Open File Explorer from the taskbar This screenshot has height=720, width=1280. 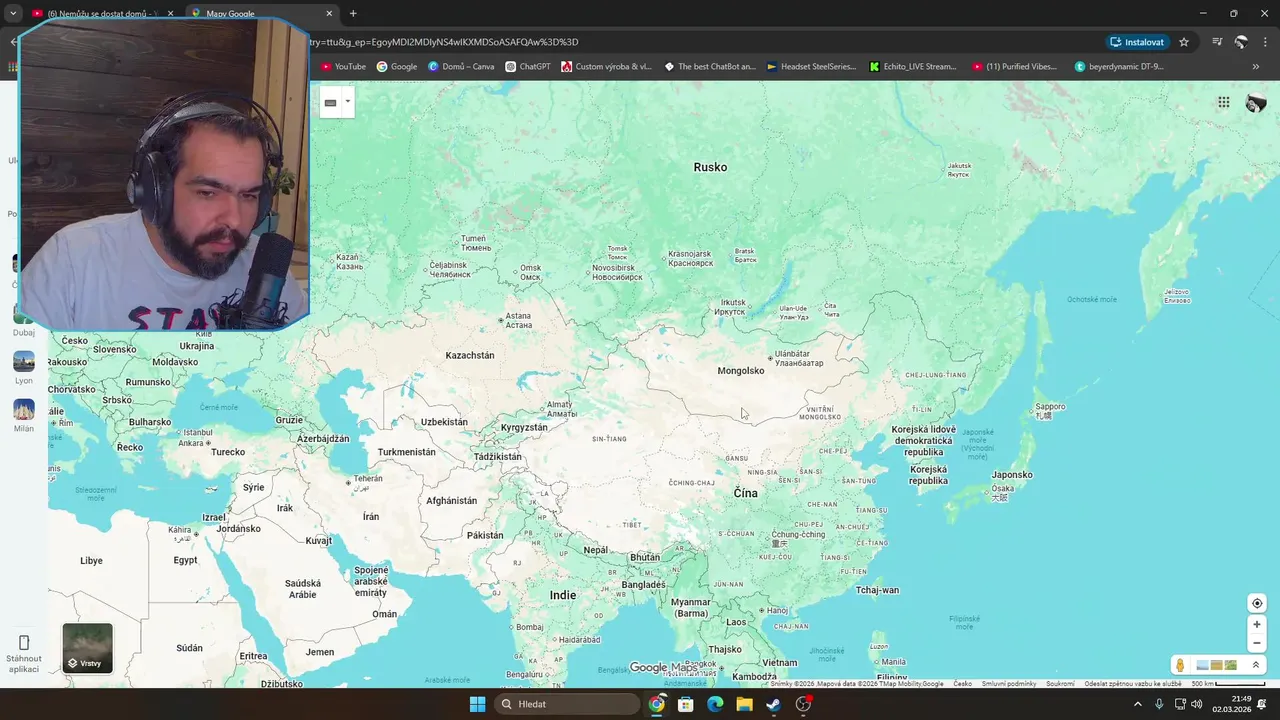click(744, 704)
